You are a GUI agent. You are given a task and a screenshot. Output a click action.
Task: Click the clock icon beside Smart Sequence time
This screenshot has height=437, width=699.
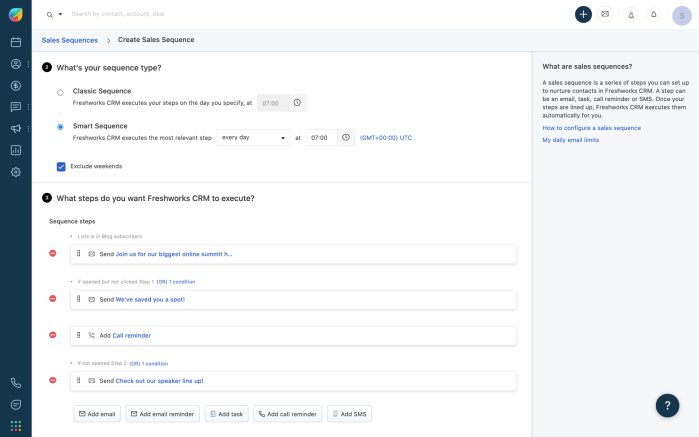click(345, 138)
